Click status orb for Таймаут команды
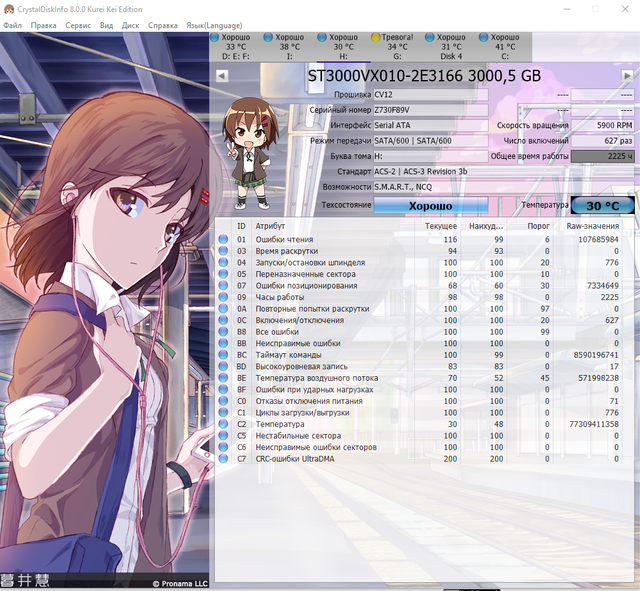Image resolution: width=640 pixels, height=591 pixels. click(223, 355)
